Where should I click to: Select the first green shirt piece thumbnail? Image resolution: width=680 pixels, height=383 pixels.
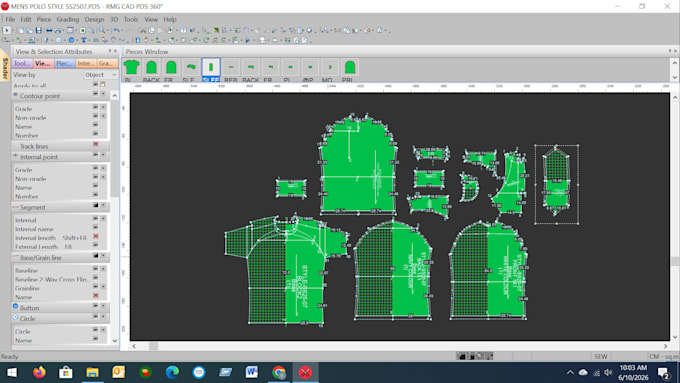coord(131,70)
